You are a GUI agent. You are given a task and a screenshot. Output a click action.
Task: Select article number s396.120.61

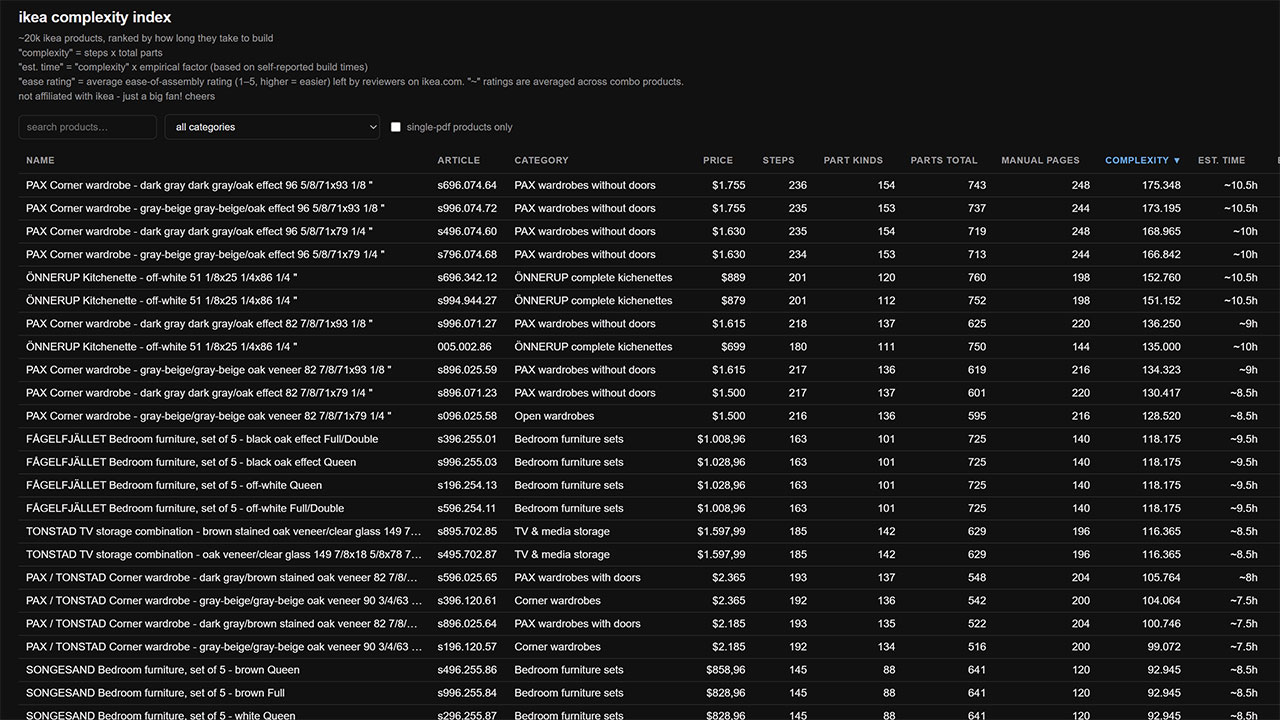[x=467, y=599]
